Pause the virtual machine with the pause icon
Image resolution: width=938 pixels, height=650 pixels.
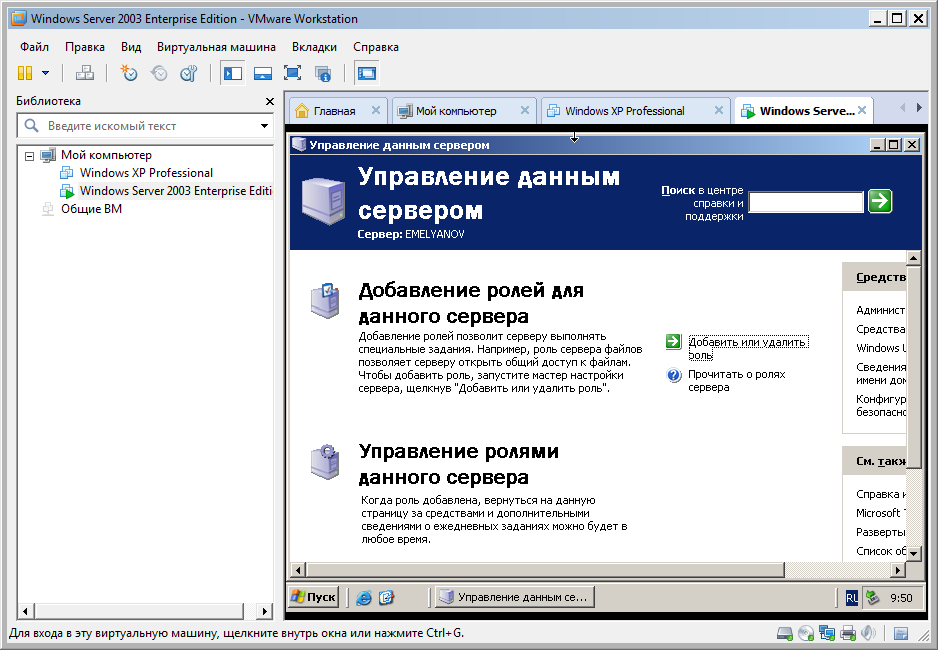25,74
